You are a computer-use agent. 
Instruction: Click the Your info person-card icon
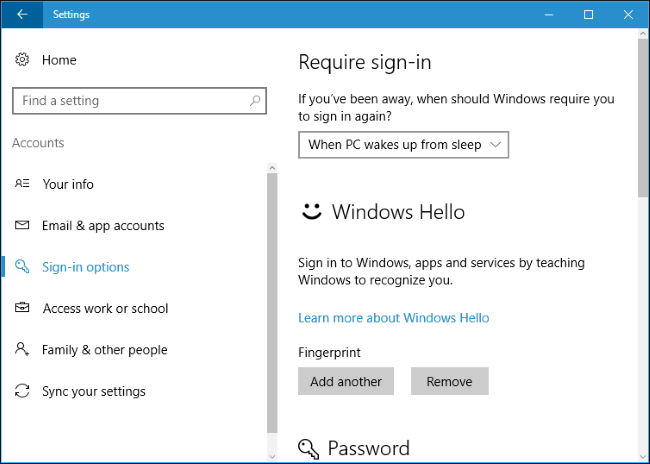click(22, 183)
